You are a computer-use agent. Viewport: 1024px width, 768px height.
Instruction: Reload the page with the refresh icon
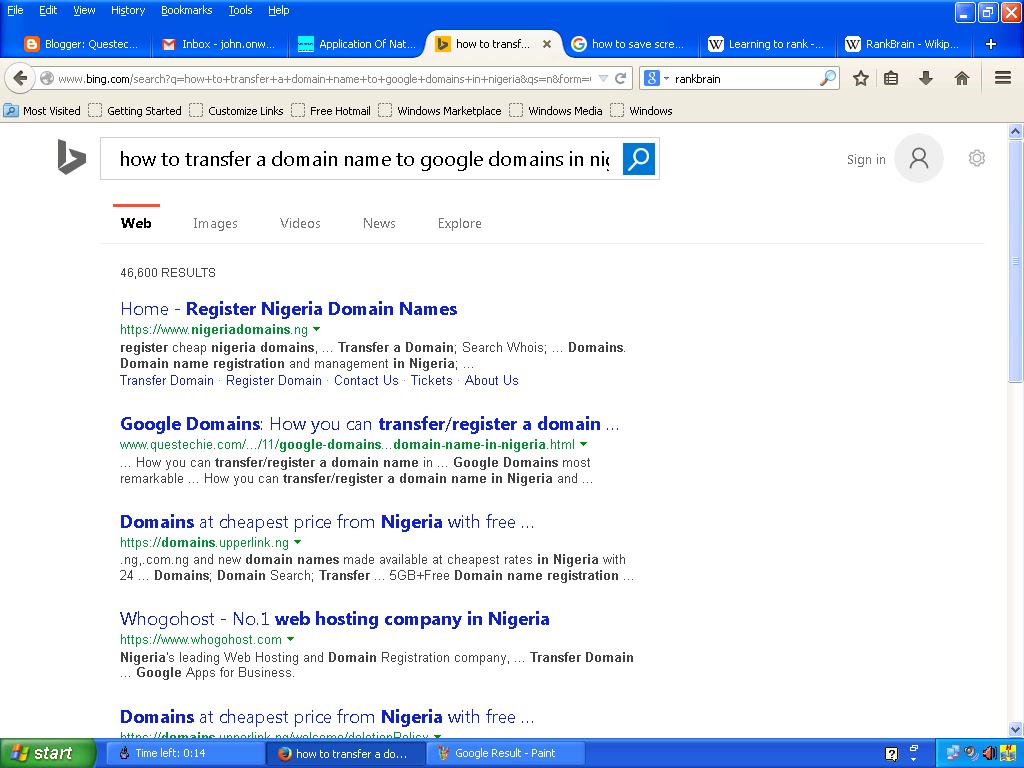coord(620,79)
